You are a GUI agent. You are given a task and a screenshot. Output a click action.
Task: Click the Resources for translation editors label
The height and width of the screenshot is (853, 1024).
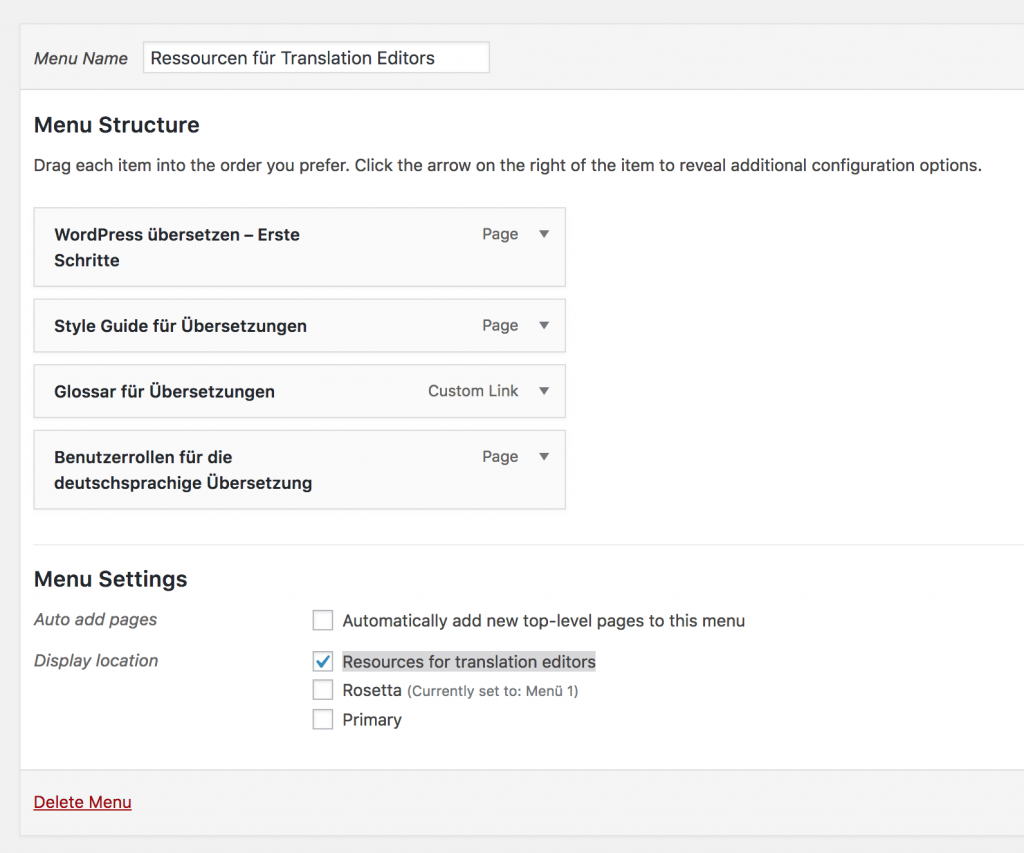click(469, 662)
